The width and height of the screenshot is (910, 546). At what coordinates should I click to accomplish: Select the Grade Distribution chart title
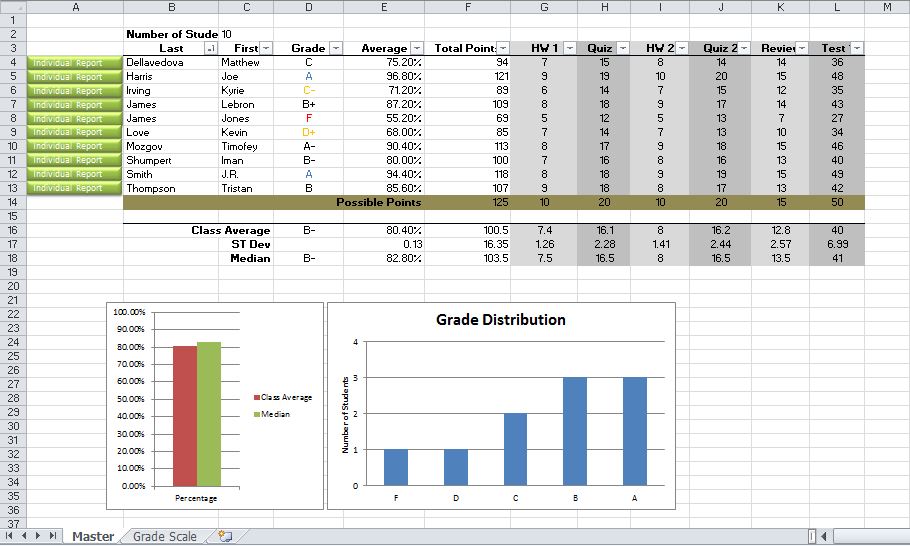click(x=500, y=320)
